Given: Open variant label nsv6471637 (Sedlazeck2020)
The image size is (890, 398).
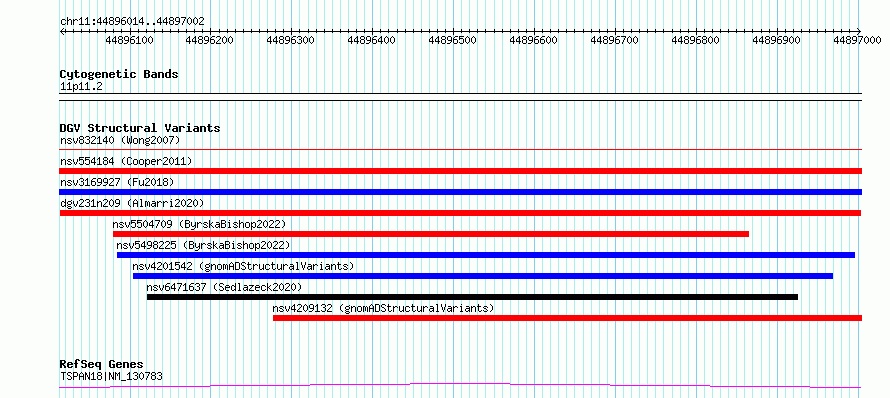Looking at the screenshot, I should click(x=224, y=287).
